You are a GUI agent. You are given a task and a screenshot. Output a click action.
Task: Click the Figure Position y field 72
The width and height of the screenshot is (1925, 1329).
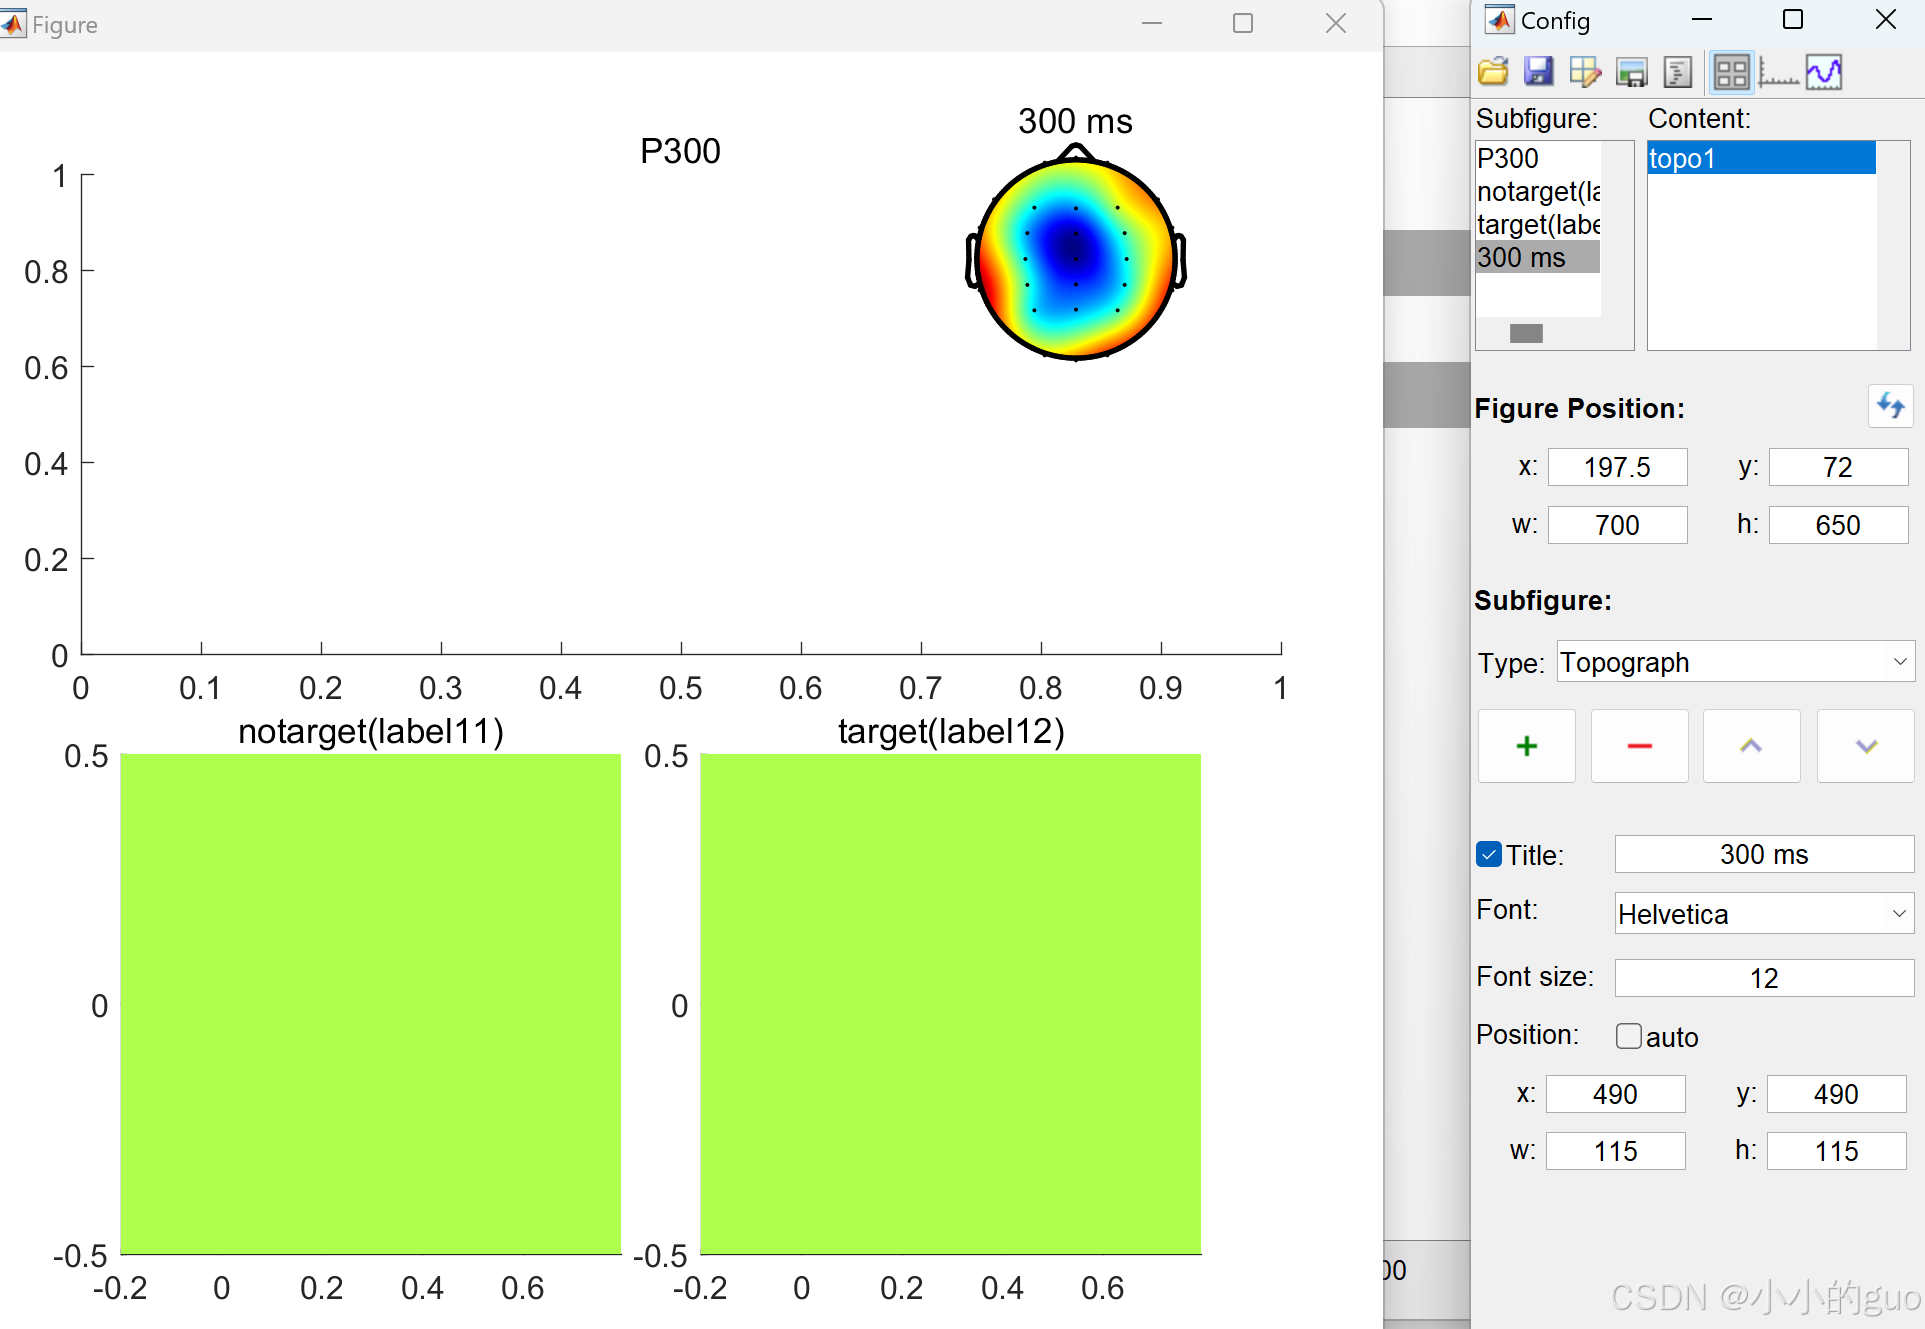[x=1839, y=467]
